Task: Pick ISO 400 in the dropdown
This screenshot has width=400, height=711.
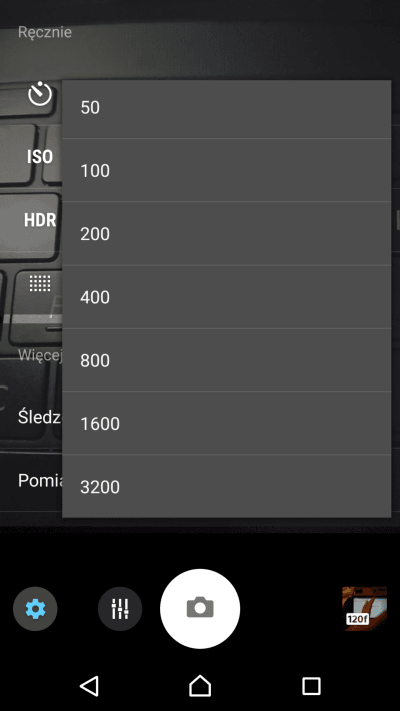Action: click(226, 297)
